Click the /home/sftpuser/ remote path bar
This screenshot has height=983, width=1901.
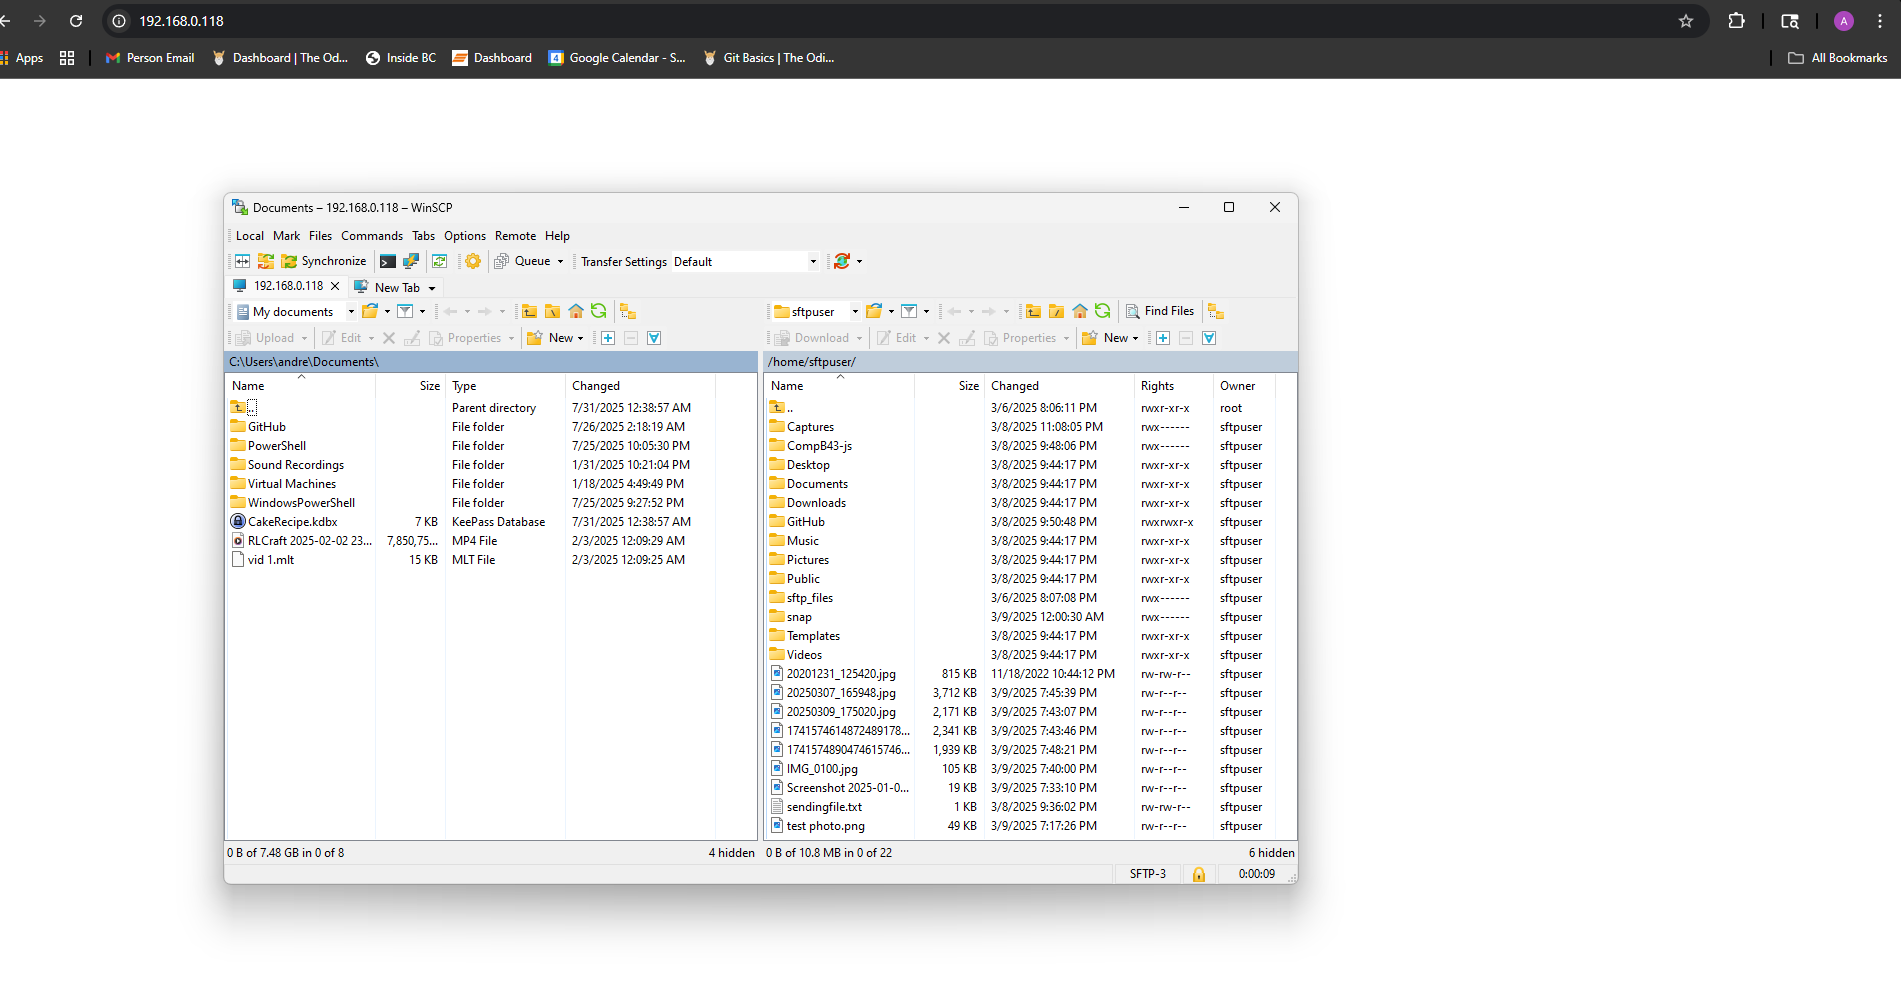click(1031, 362)
